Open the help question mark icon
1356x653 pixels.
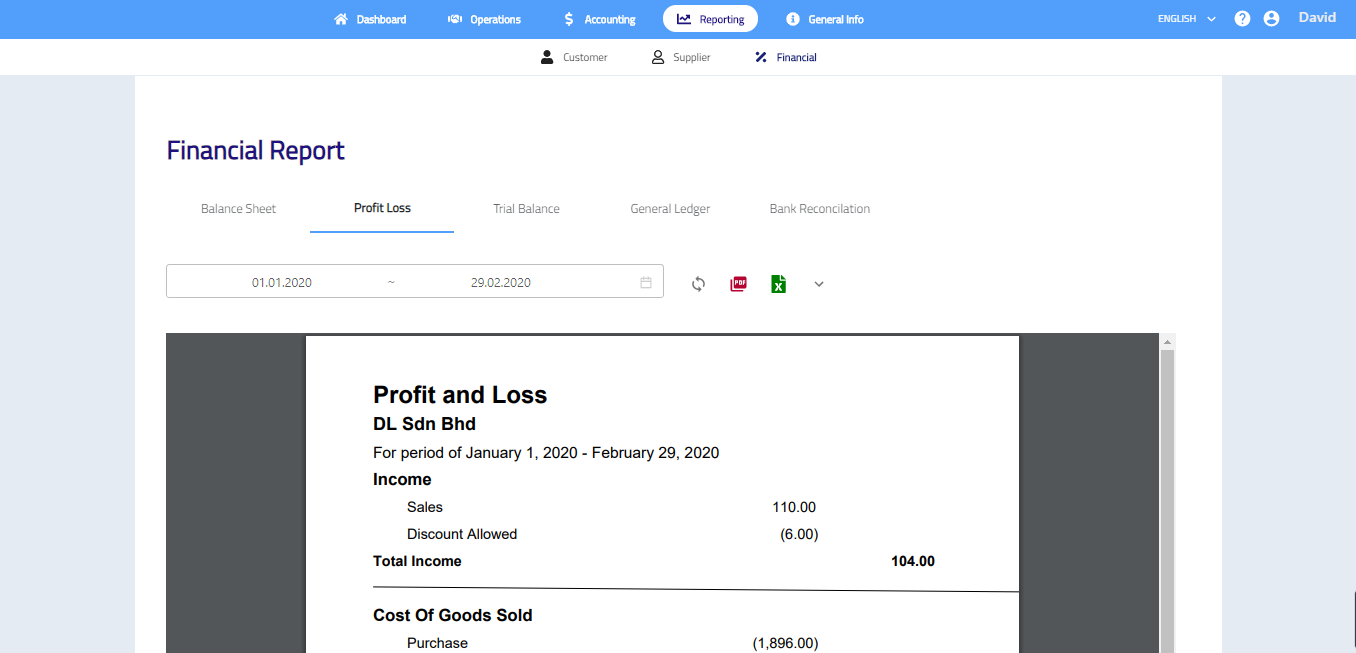coord(1242,19)
